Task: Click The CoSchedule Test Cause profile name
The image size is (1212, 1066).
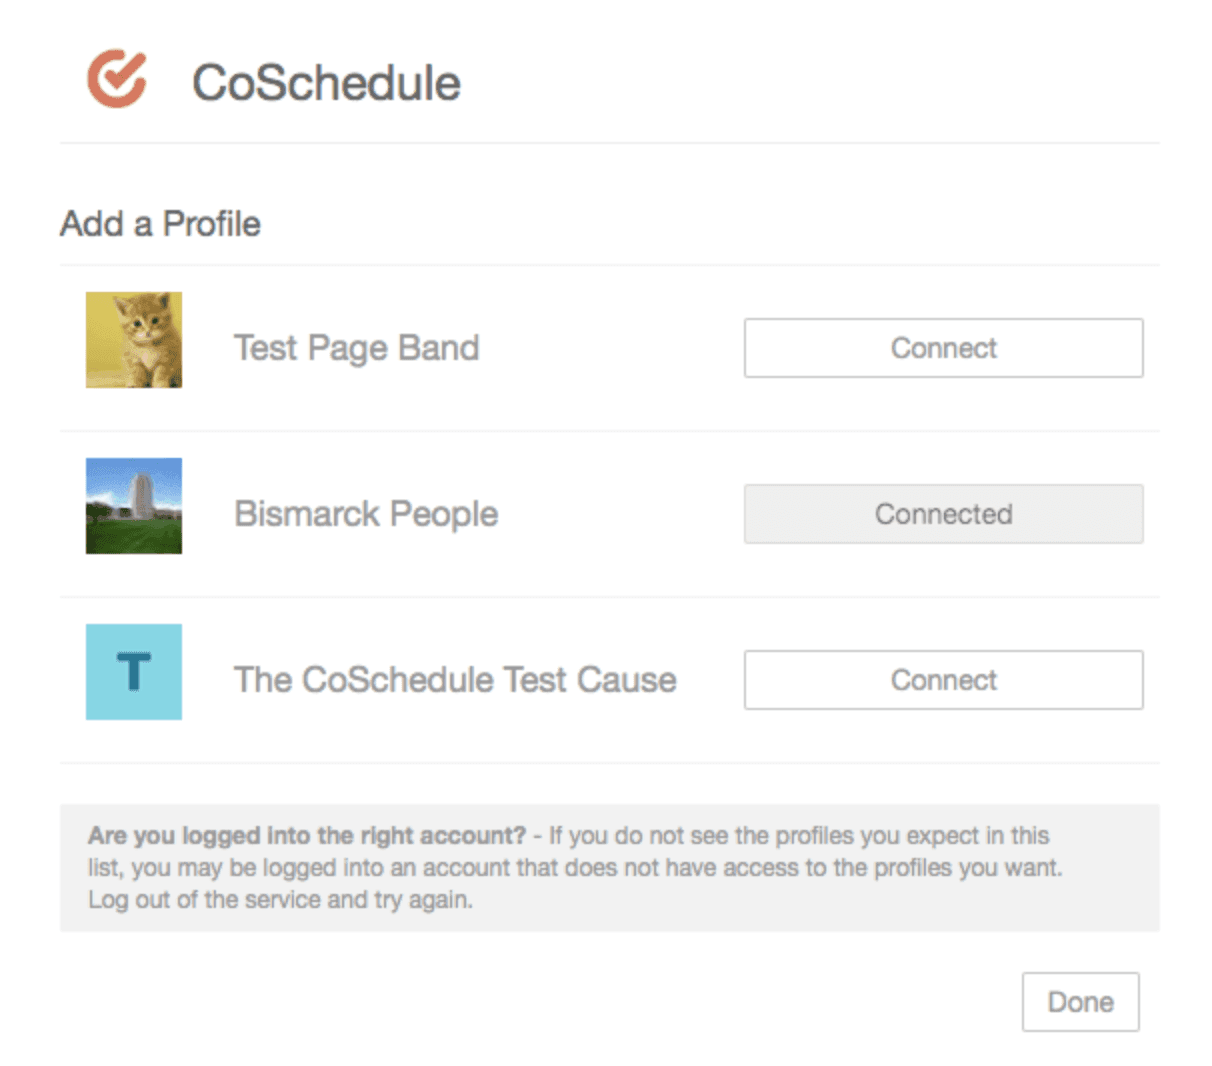Action: 455,680
